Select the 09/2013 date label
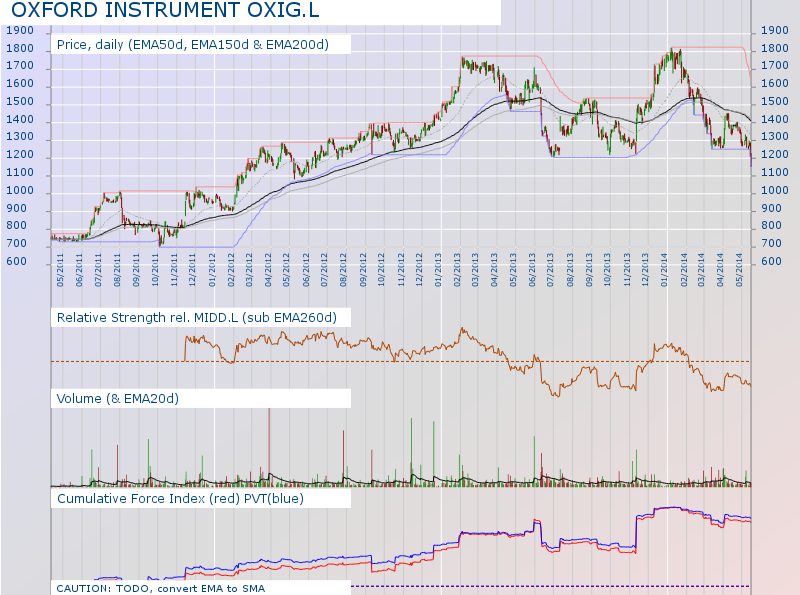Viewport: 800px width, 595px height. 589,270
